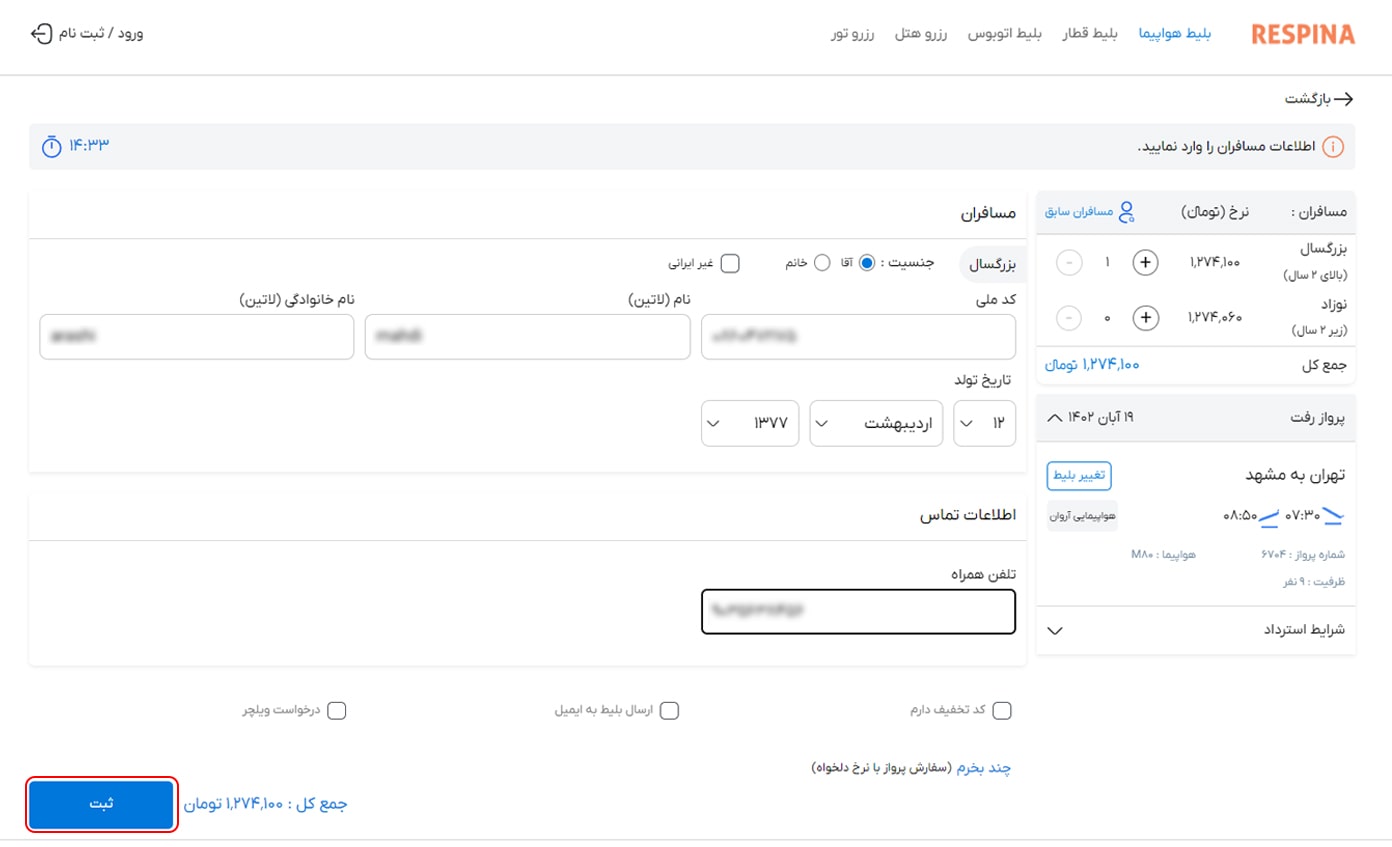Viewport: 1392px width, 847px height.
Task: Select the خانم gender radio button
Action: 822,262
